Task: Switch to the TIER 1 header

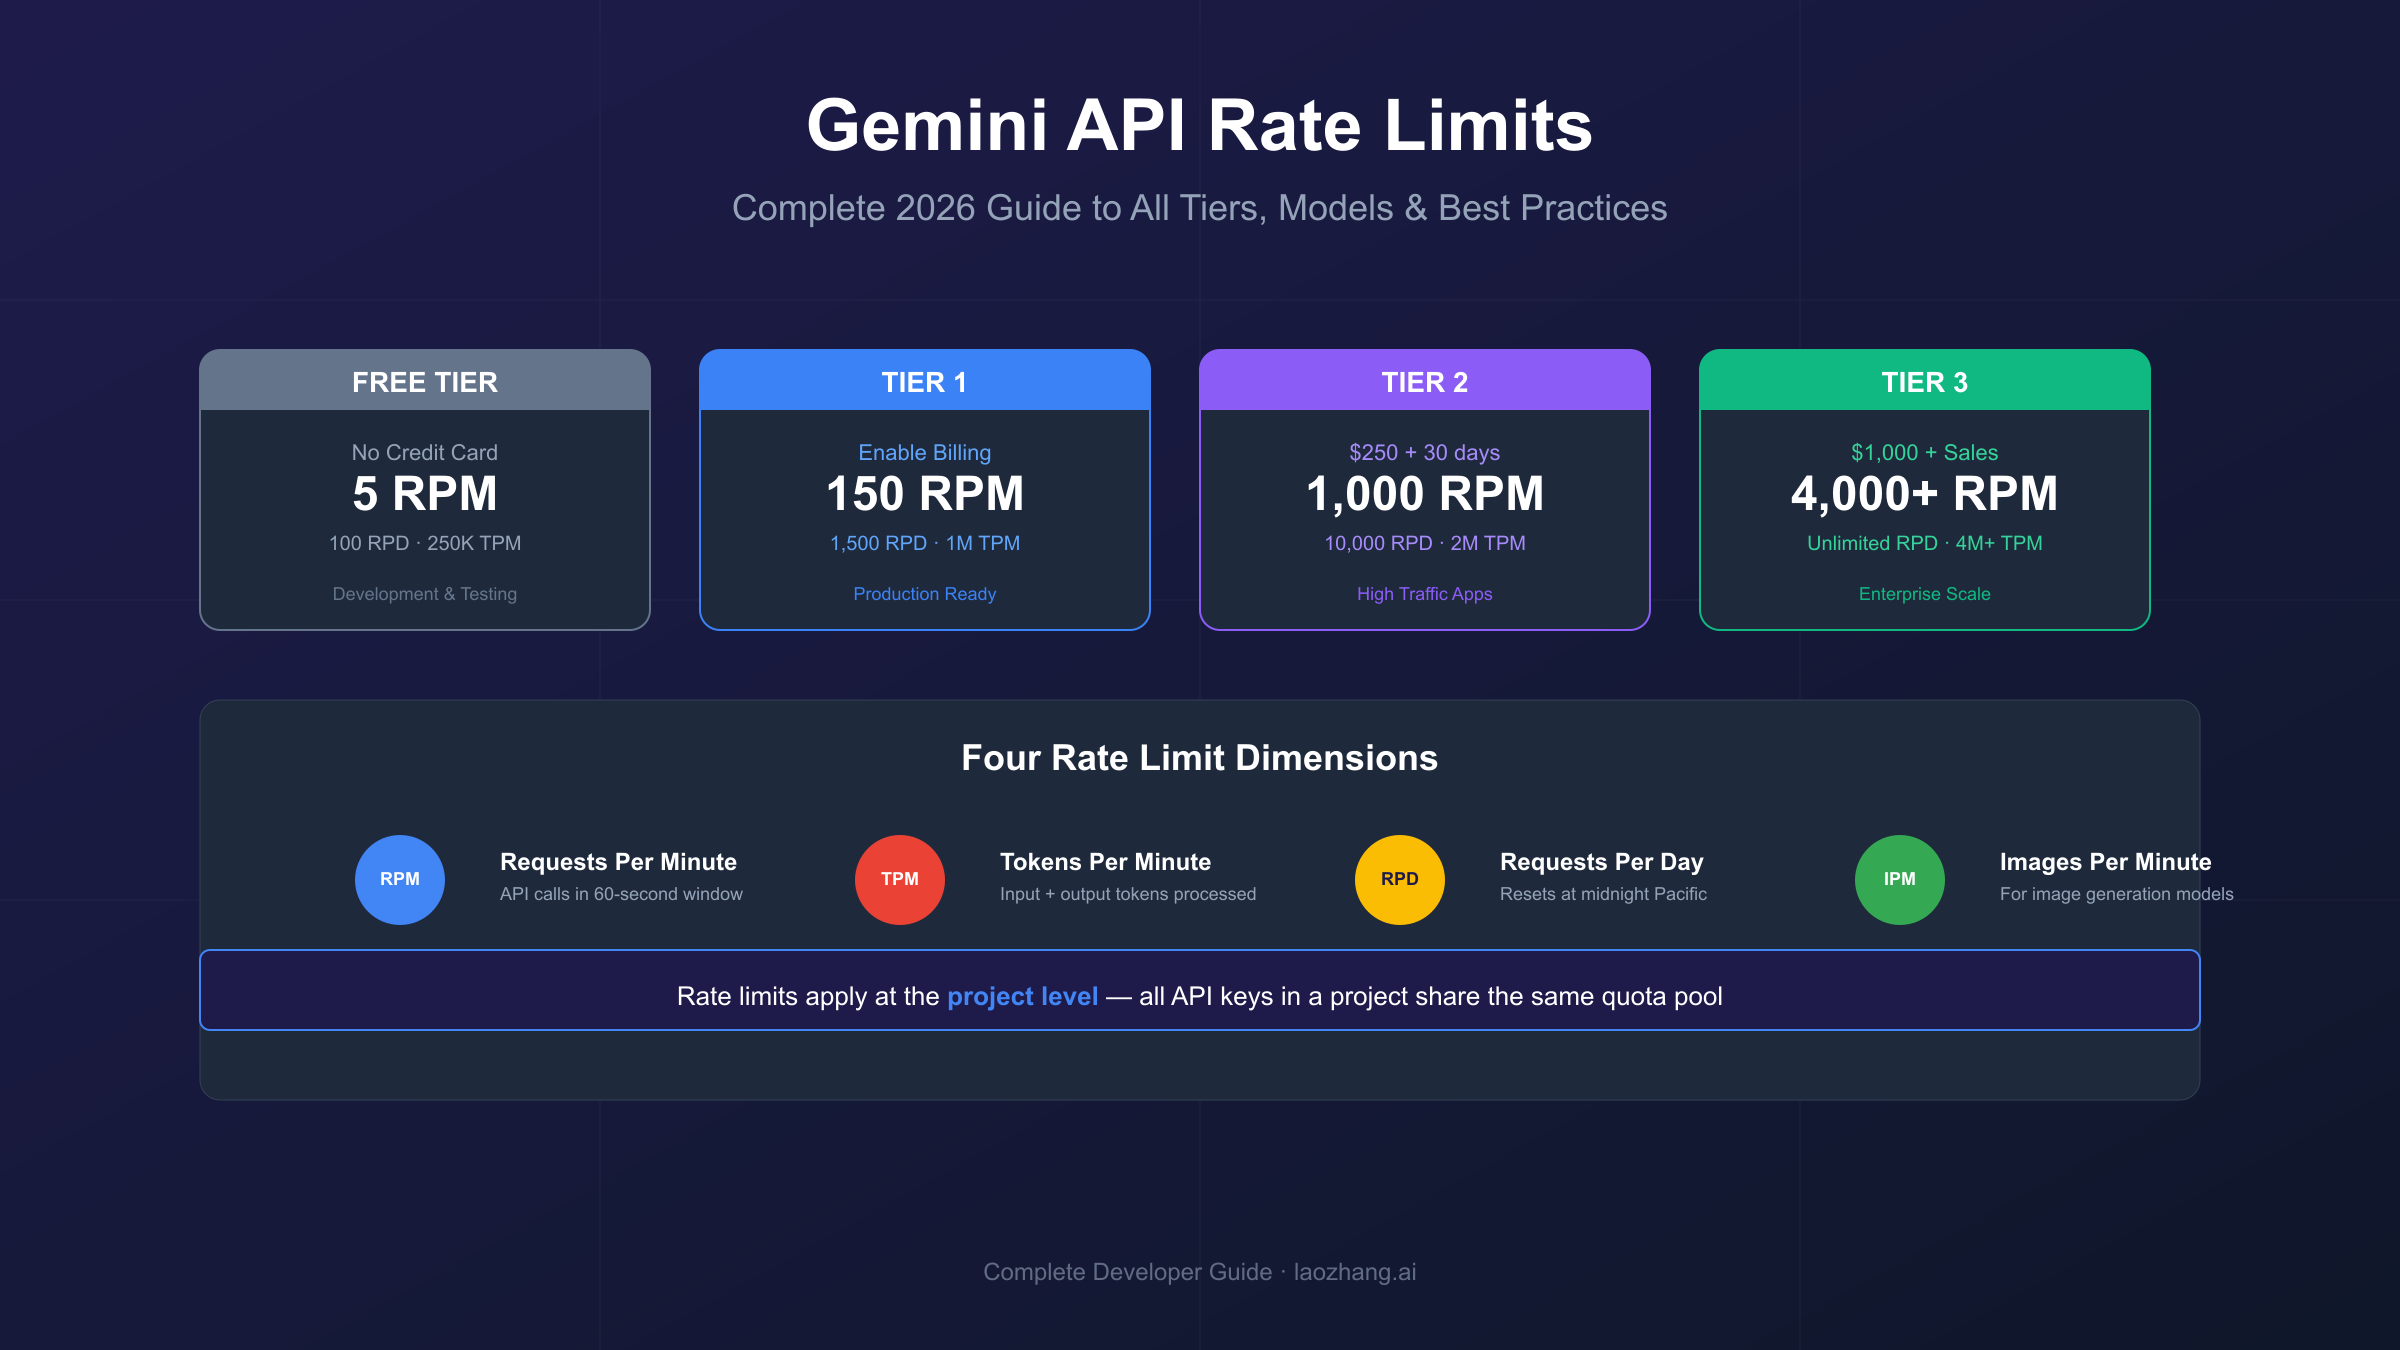Action: (924, 382)
